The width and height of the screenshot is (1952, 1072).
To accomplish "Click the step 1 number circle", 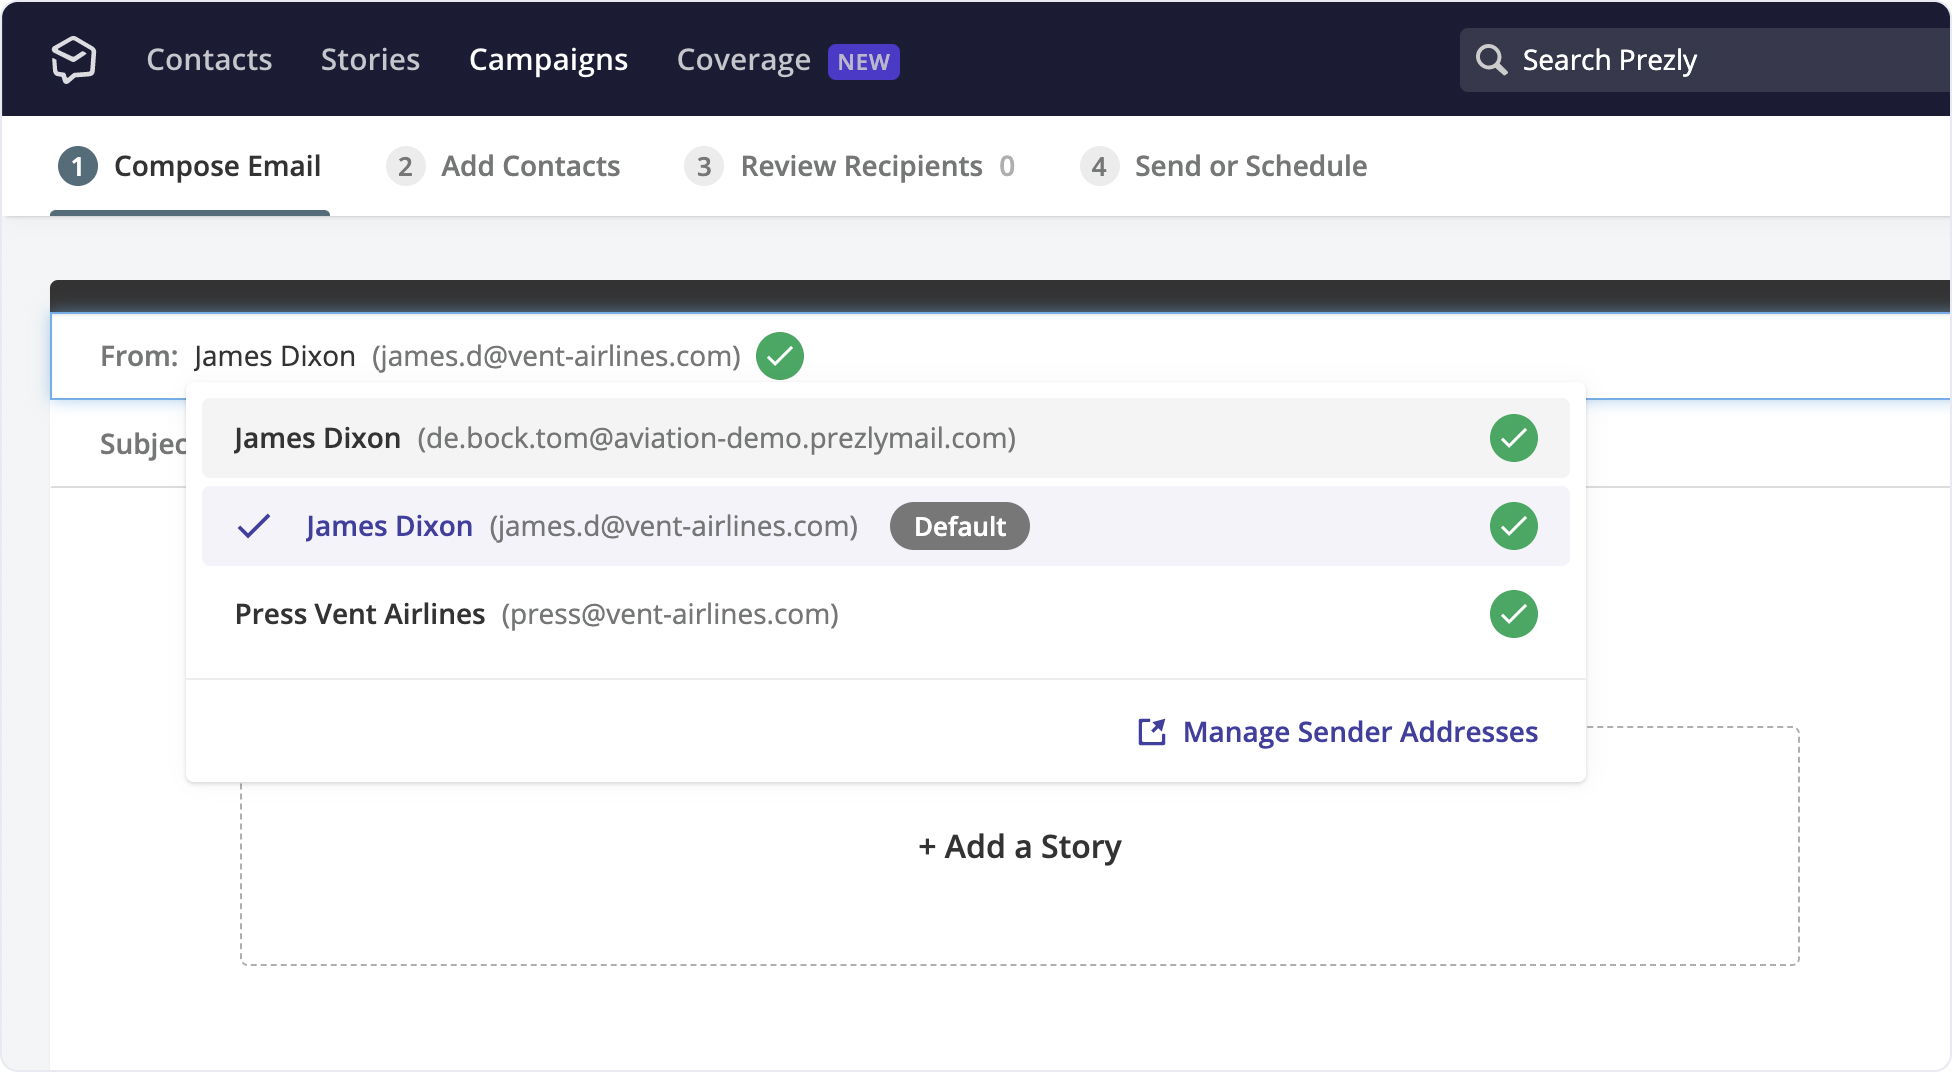I will (x=78, y=166).
